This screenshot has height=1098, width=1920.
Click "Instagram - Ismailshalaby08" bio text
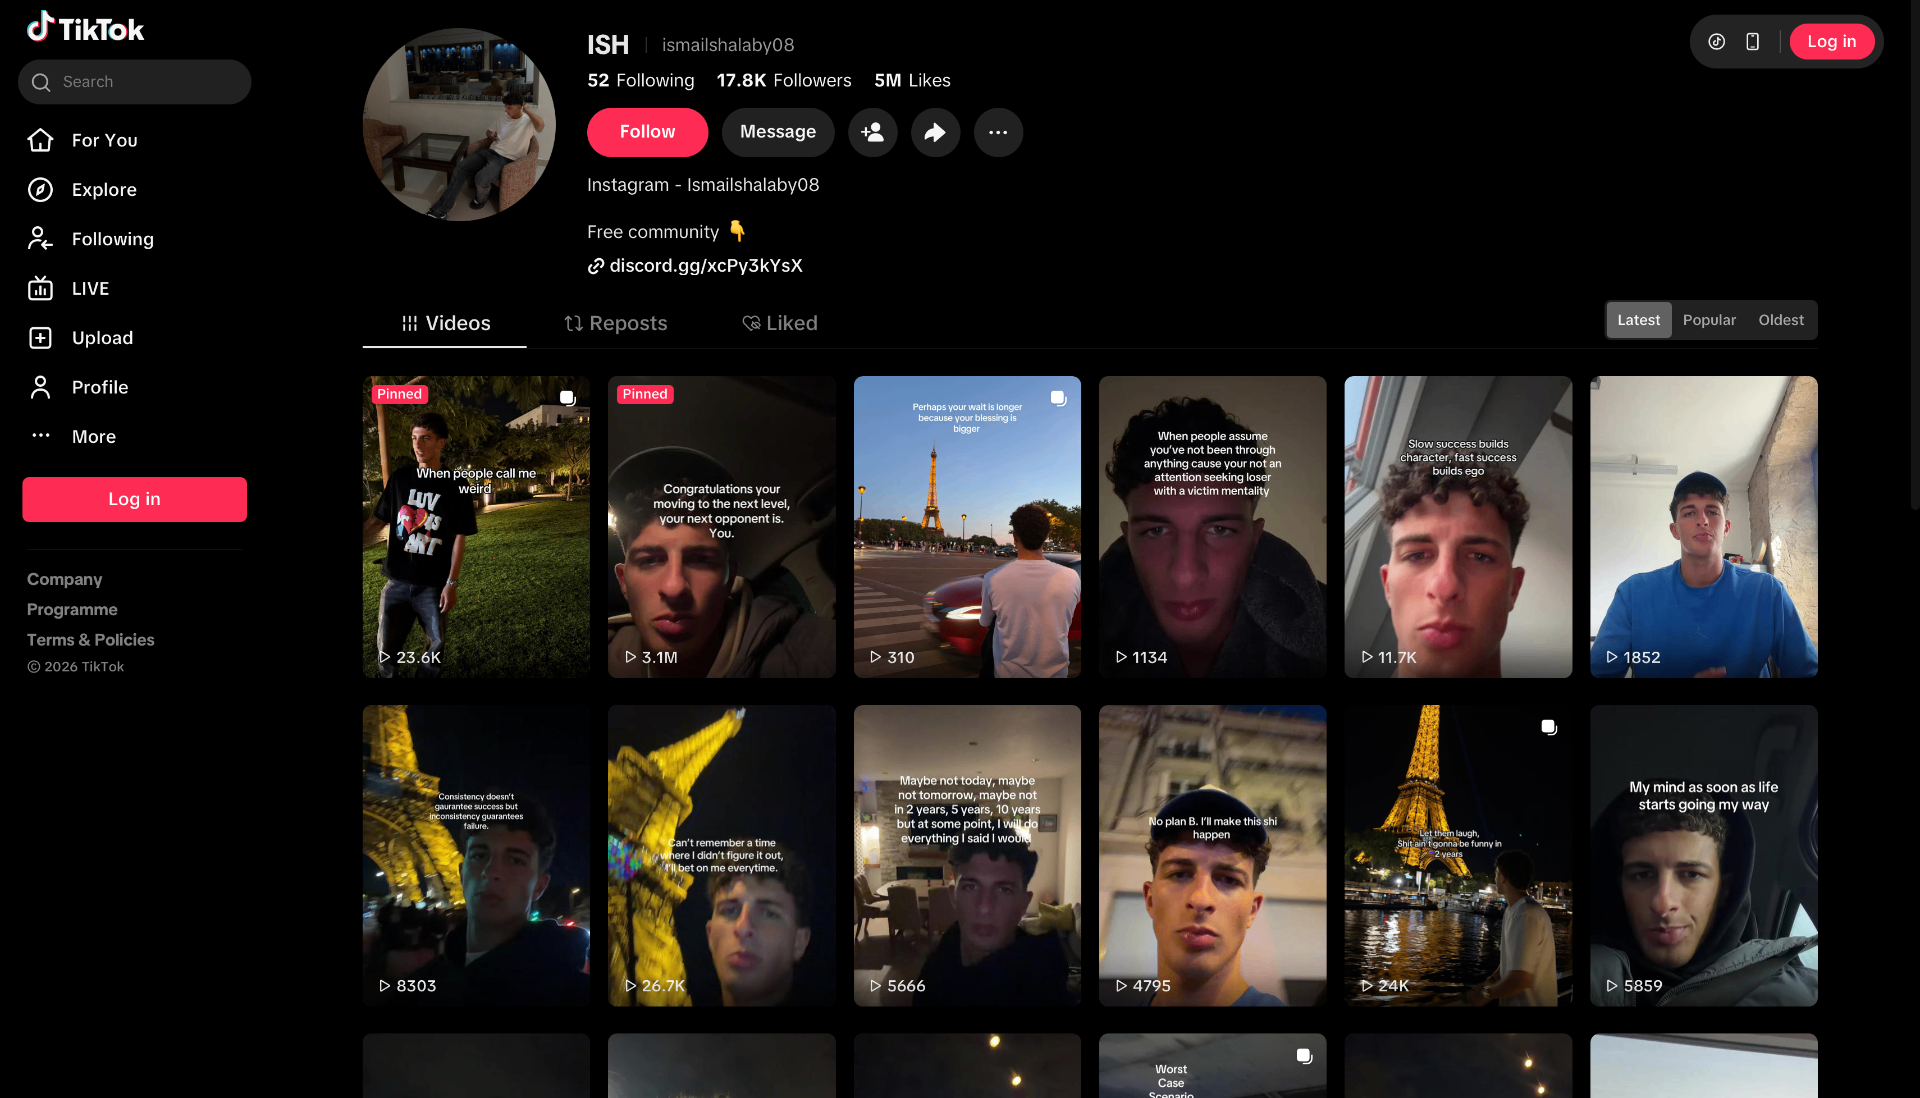tap(703, 185)
